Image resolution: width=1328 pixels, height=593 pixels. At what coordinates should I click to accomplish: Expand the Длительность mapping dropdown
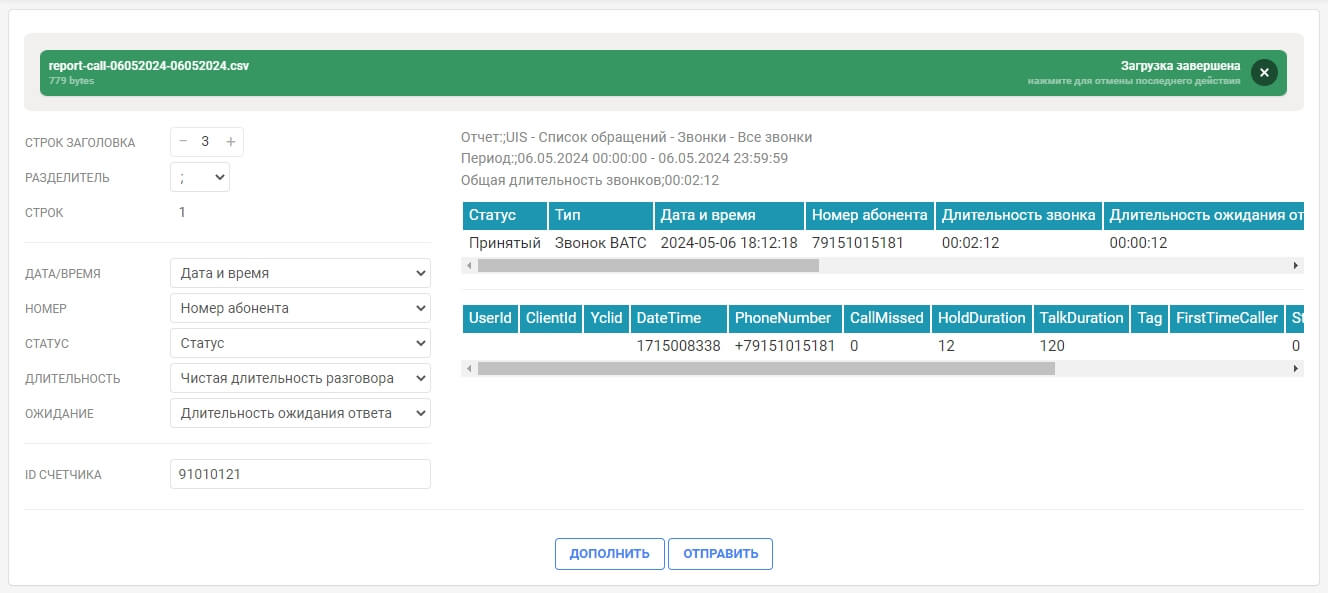pos(300,378)
